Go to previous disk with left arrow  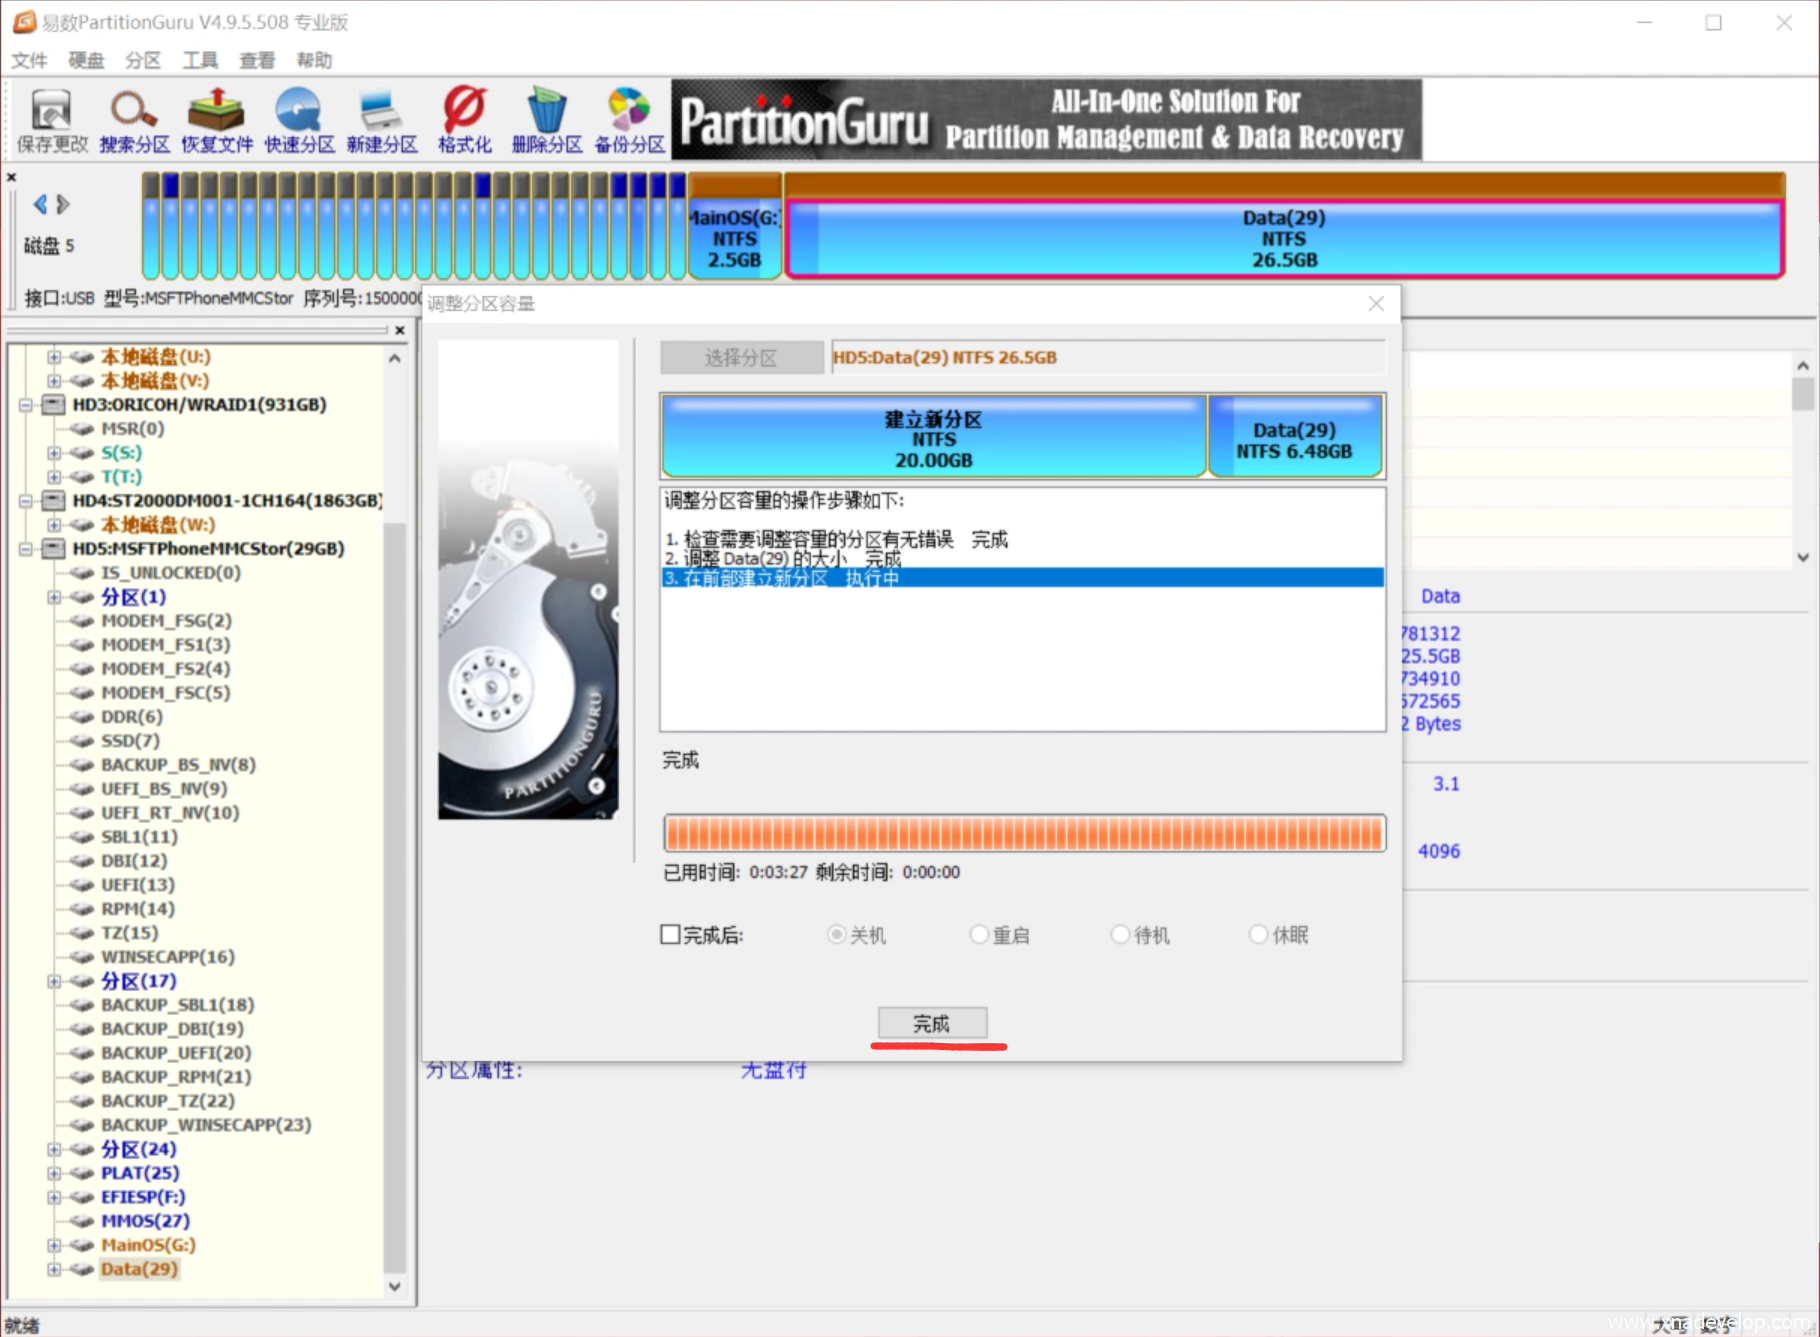(x=40, y=205)
